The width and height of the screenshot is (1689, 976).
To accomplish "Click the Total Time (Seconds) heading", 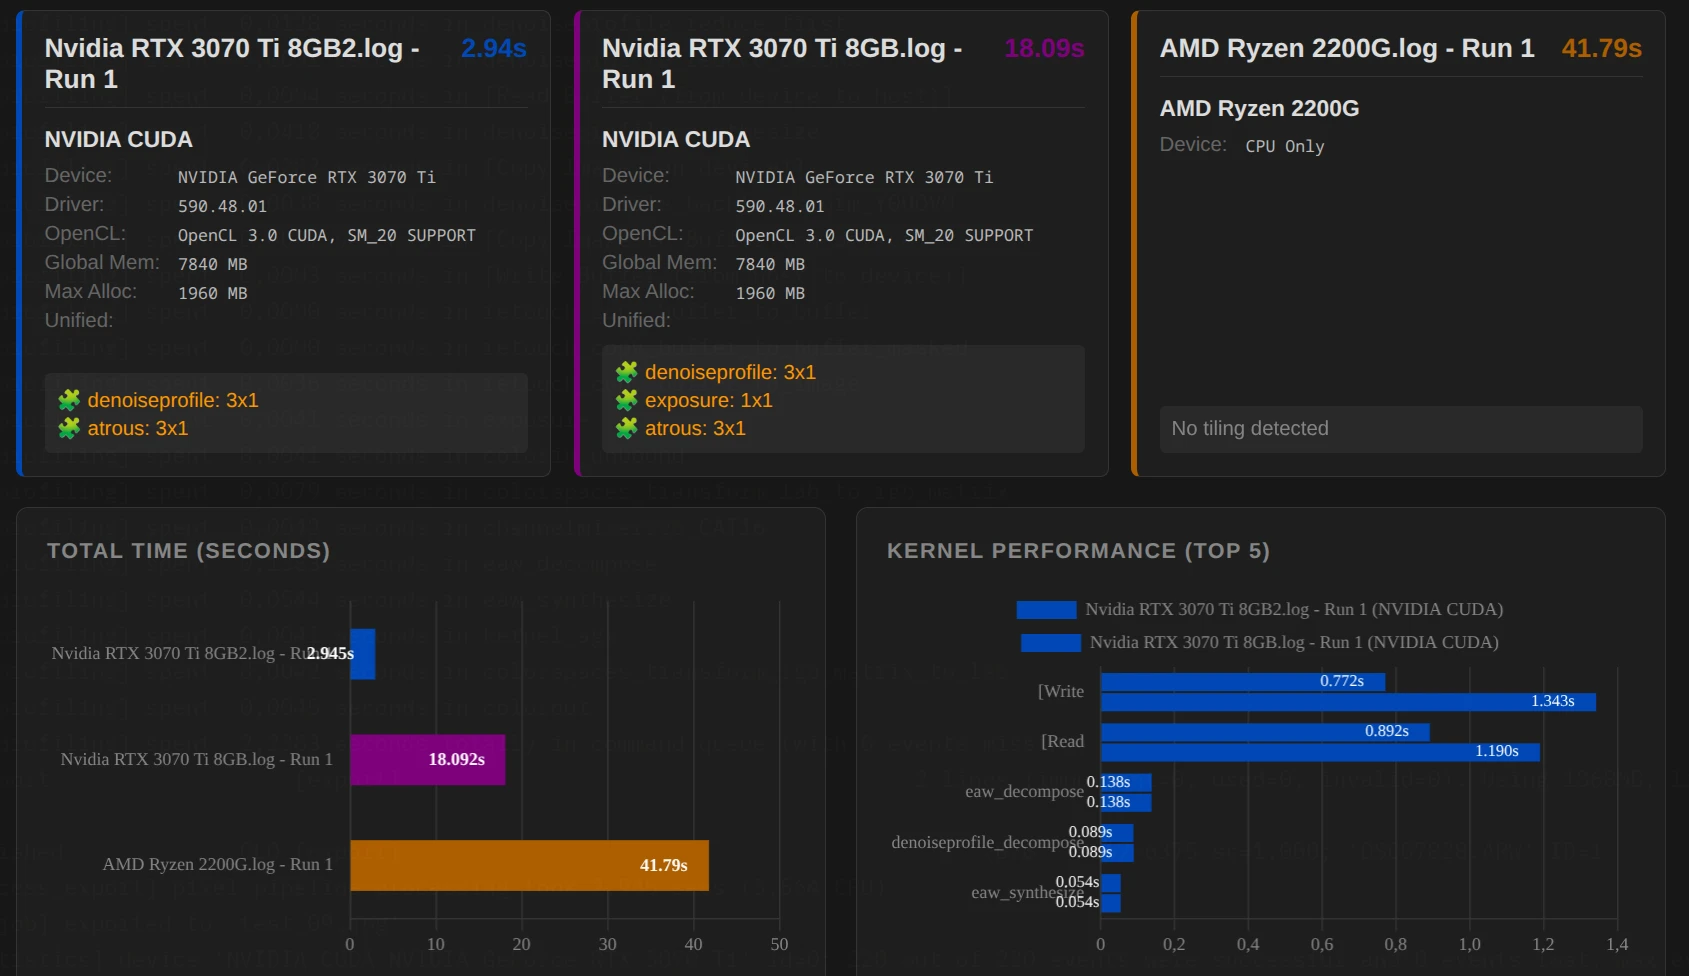I will pos(188,551).
